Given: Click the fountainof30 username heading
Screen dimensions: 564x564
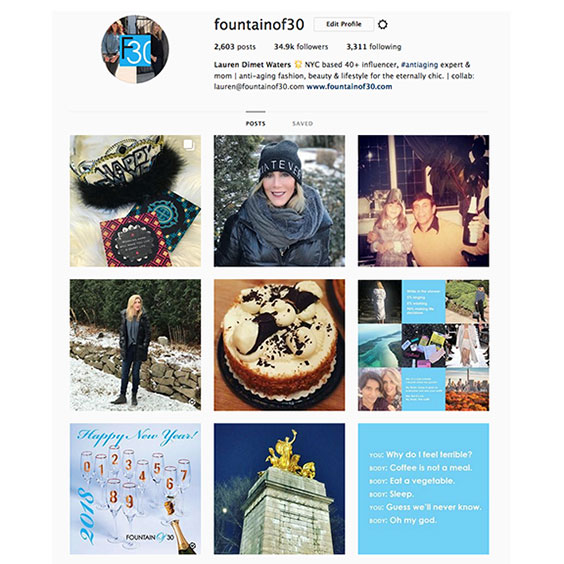Looking at the screenshot, I should (259, 24).
